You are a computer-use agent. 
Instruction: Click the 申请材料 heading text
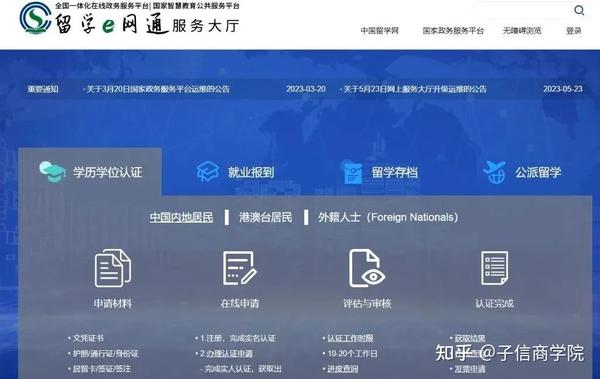point(113,304)
